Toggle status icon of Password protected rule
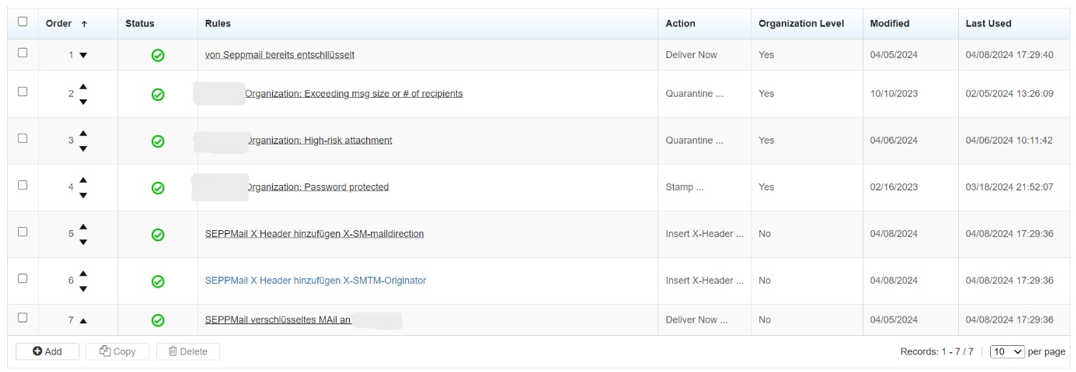 [158, 187]
